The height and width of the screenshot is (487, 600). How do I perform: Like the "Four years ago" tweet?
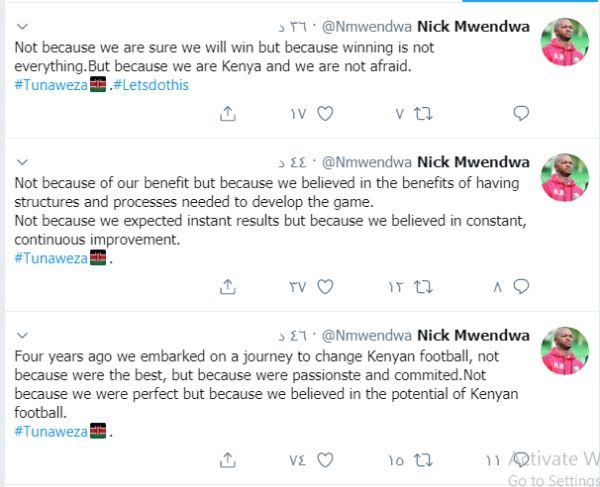tap(324, 460)
